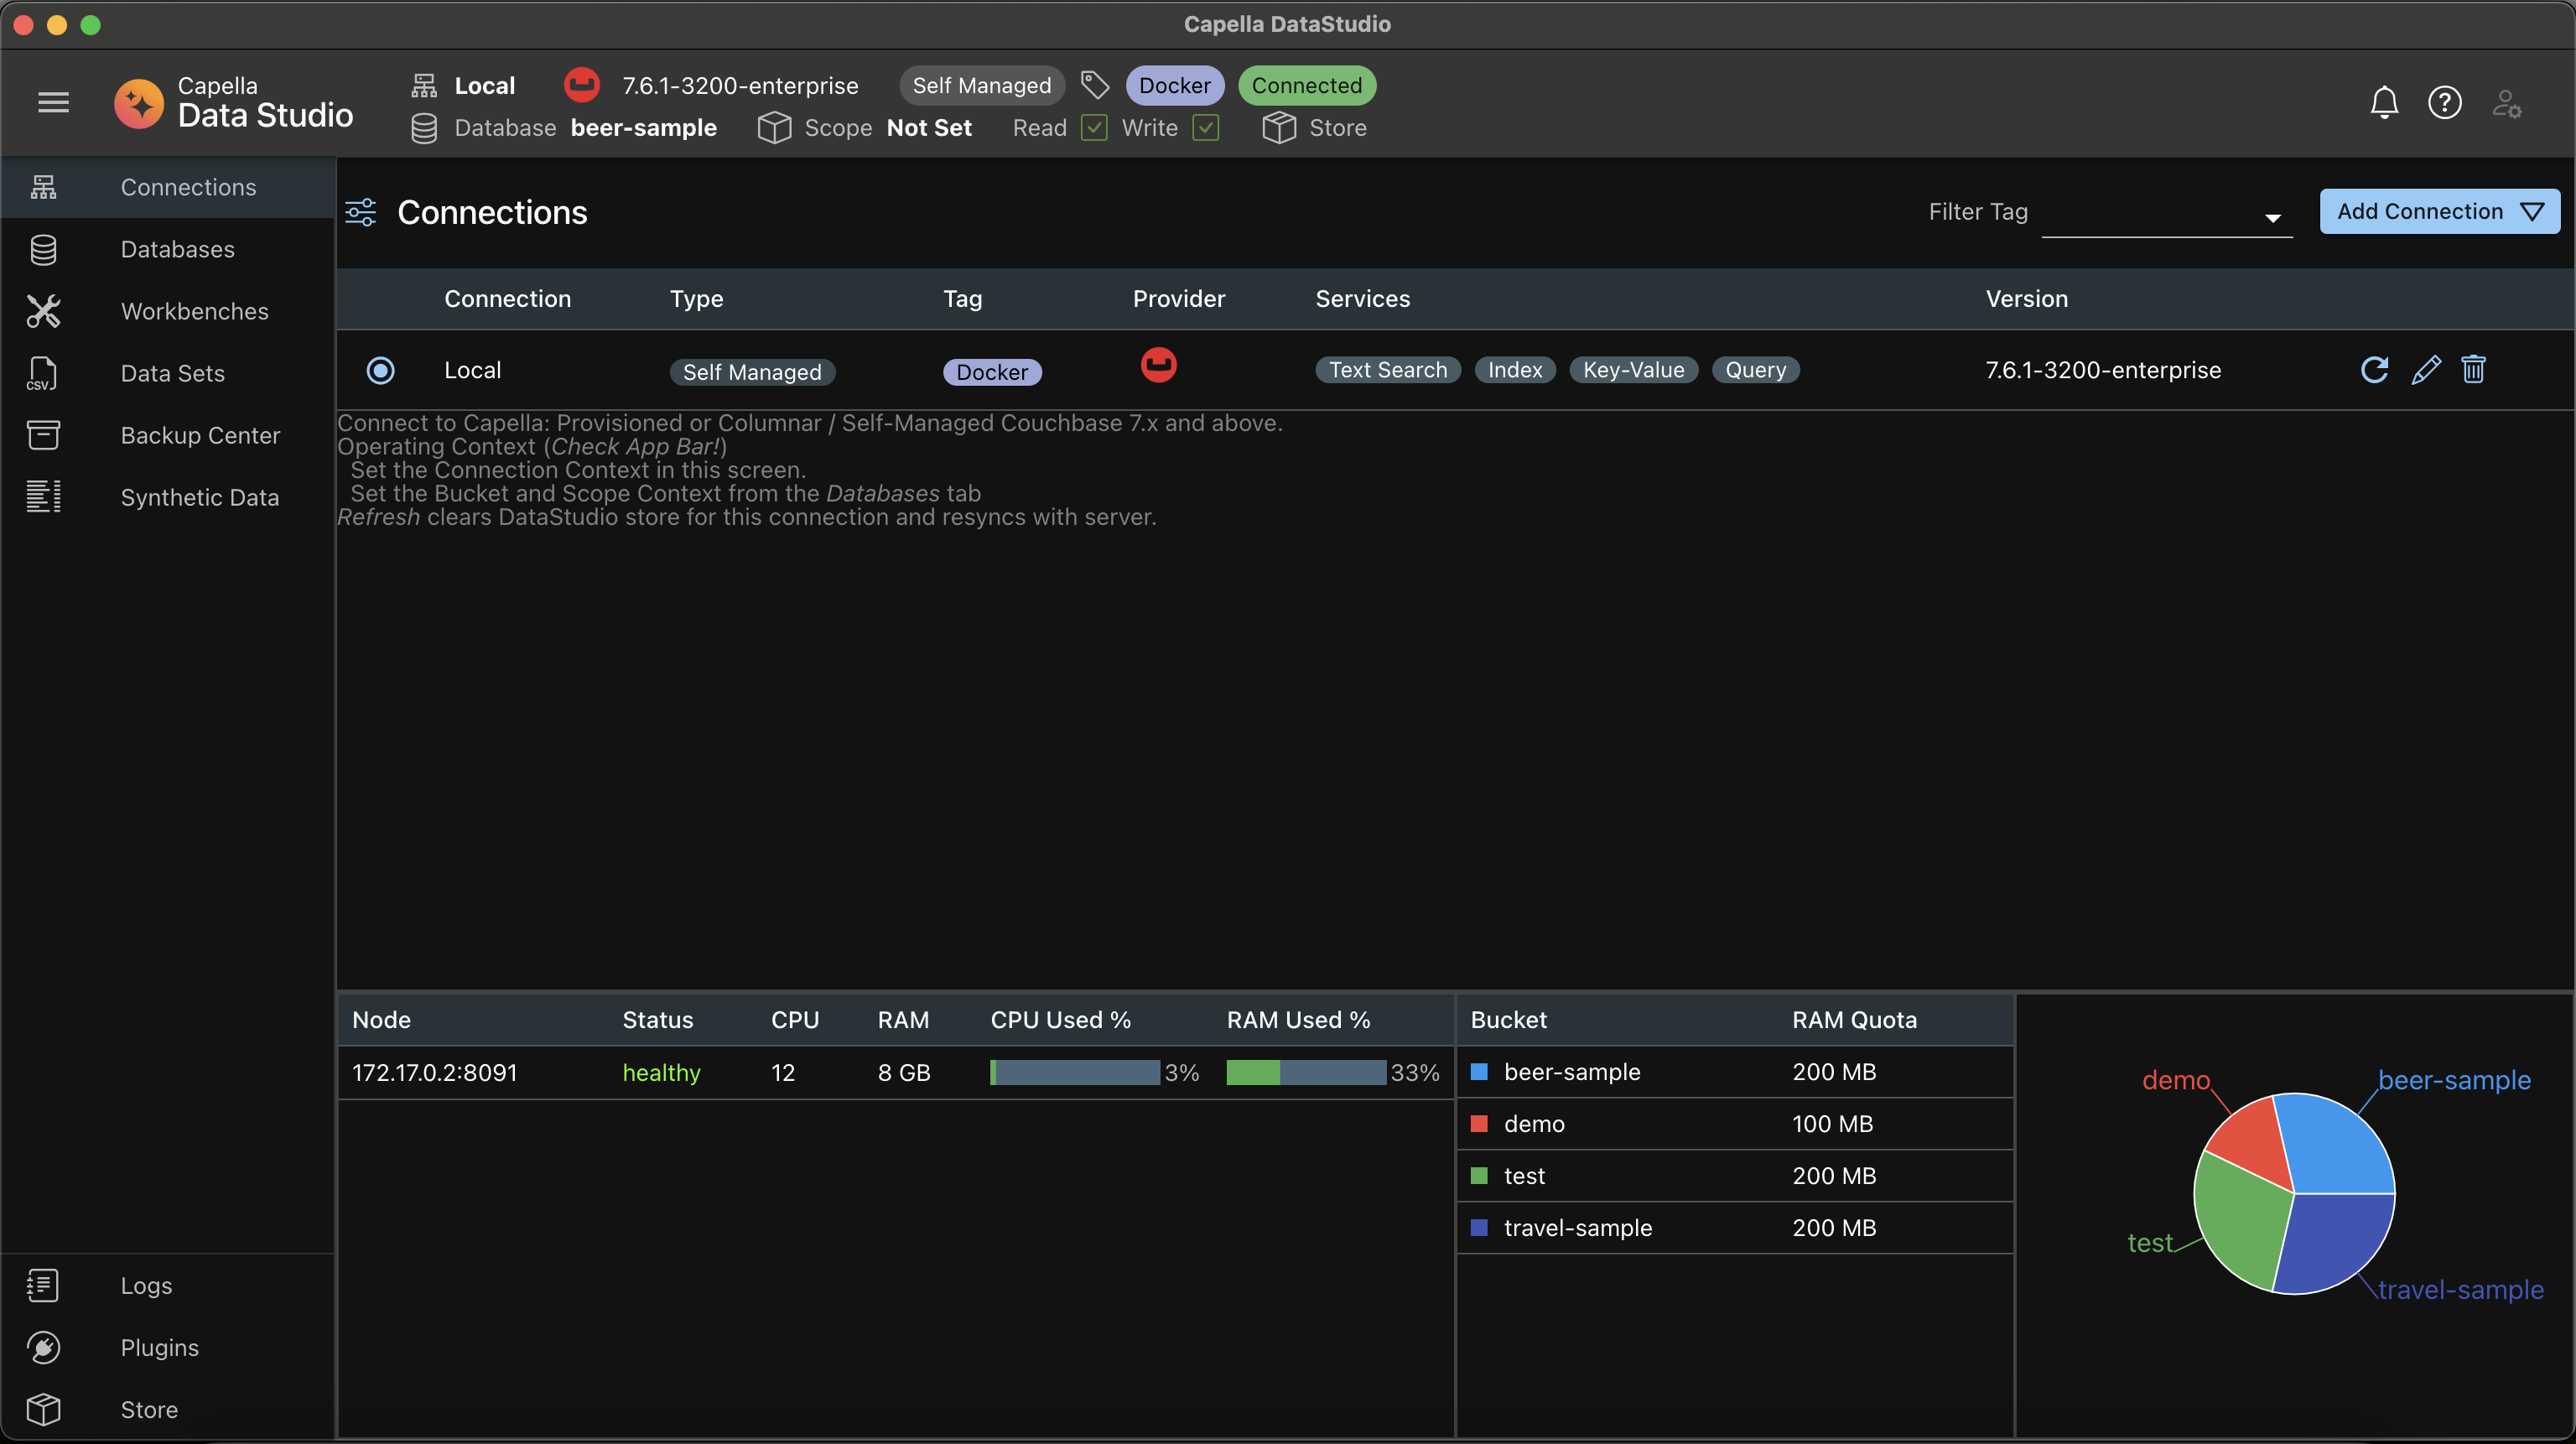The width and height of the screenshot is (2576, 1444).
Task: Click the Synthetic Data icon
Action: click(43, 497)
